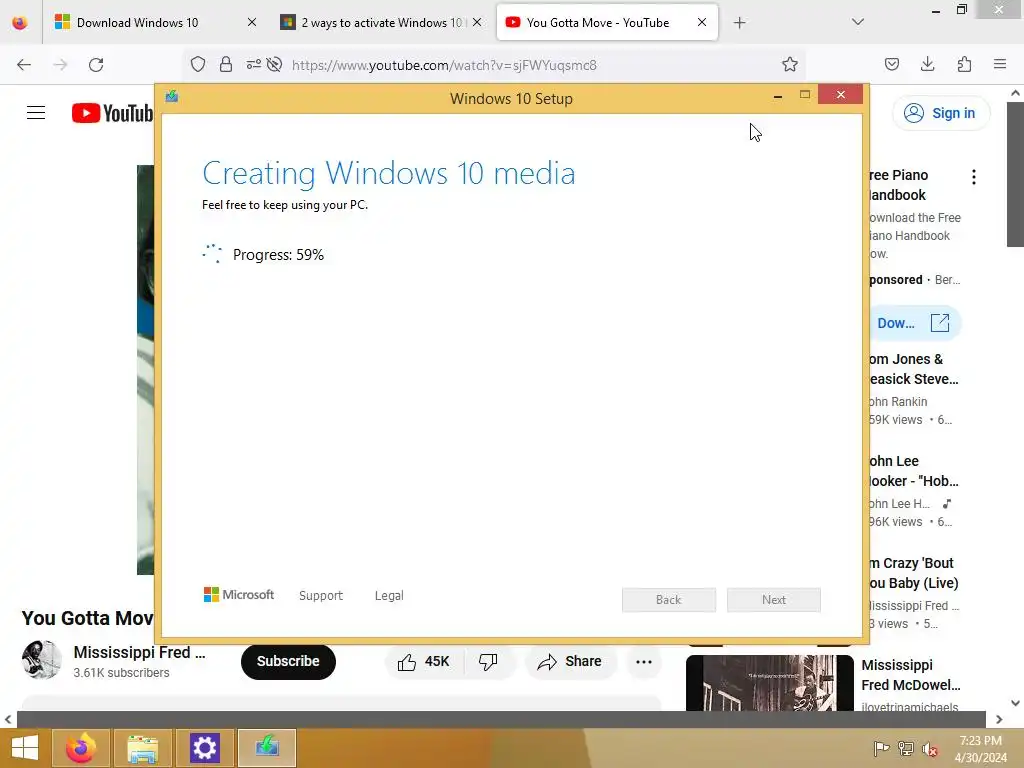Subscribe to the Mississippi Fred channel

click(x=288, y=661)
